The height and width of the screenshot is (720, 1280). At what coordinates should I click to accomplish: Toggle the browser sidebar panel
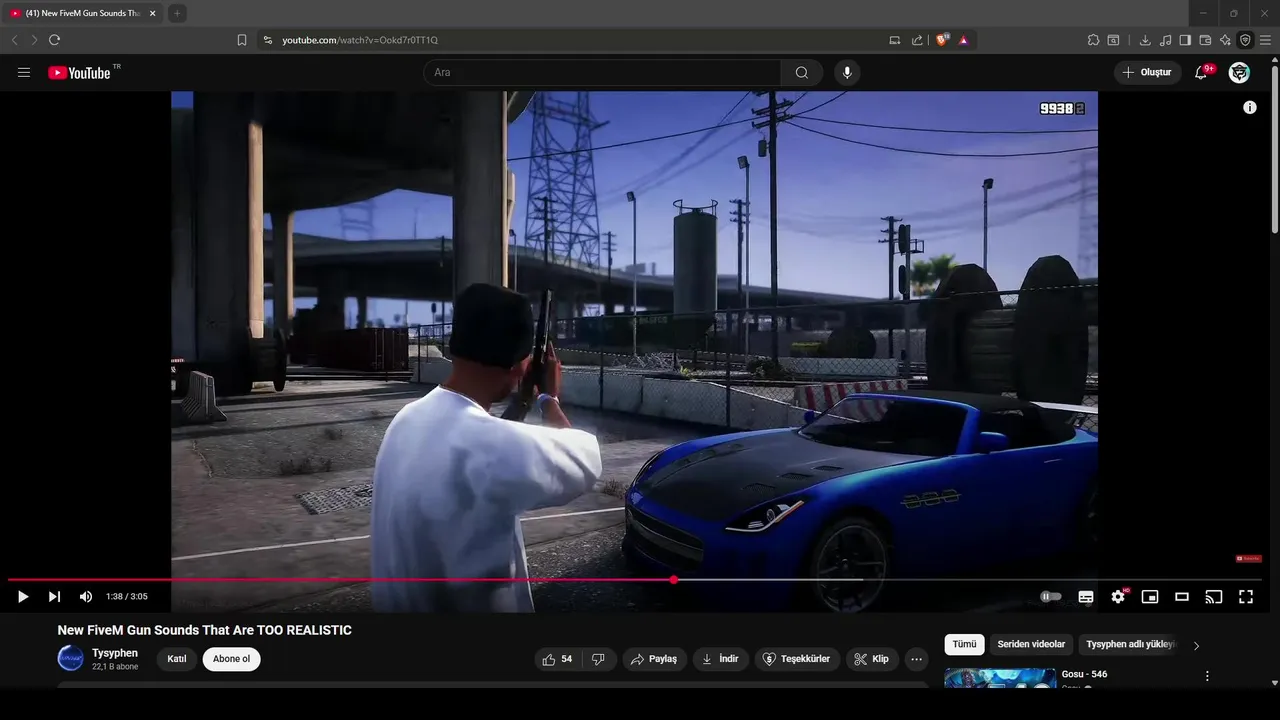coord(1185,40)
